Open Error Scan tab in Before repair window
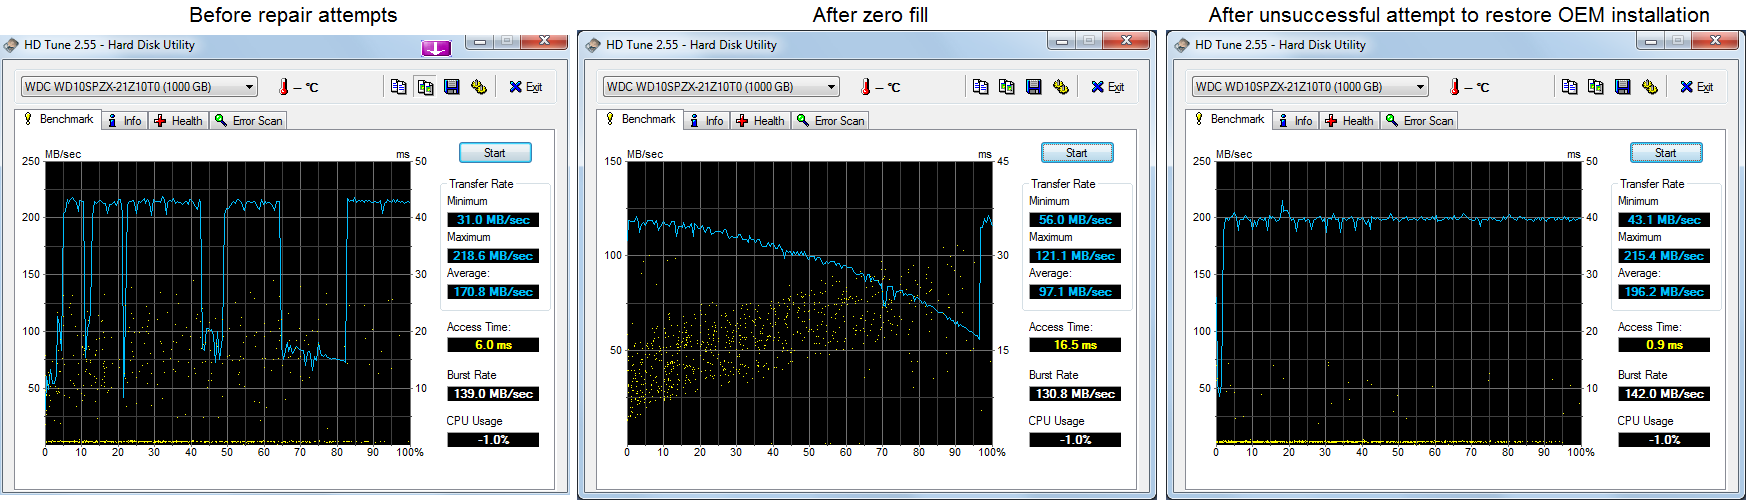1750x500 pixels. coord(248,121)
